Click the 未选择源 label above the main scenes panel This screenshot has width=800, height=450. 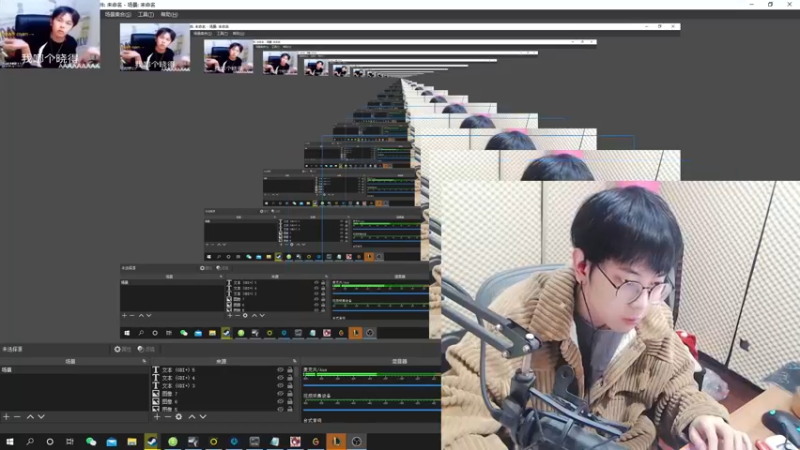click(x=12, y=349)
